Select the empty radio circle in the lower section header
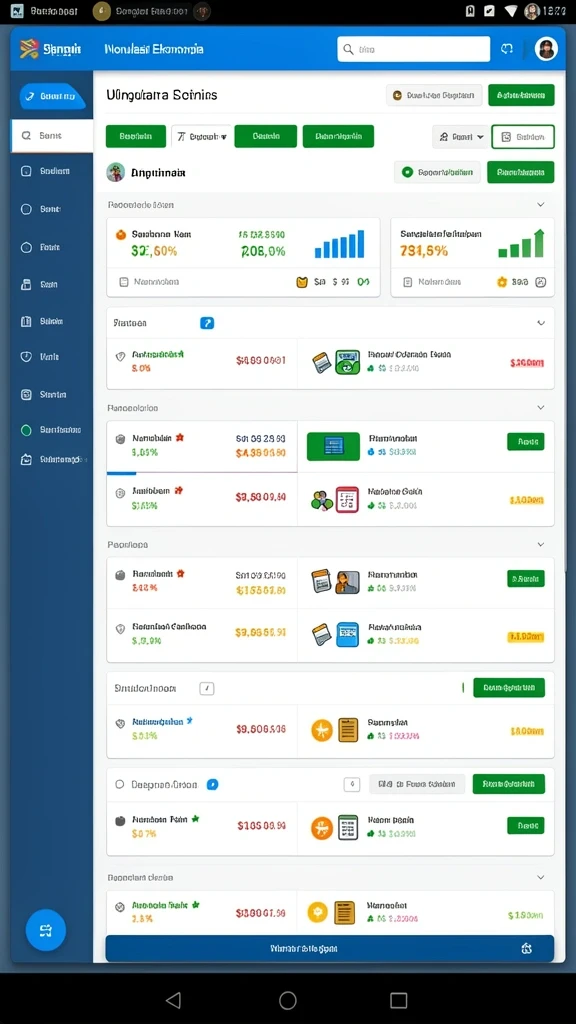Screen dimensions: 576x1024 pos(120,784)
